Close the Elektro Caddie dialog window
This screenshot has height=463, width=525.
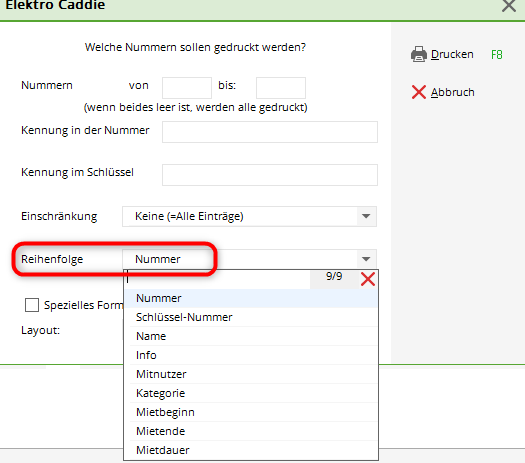[x=509, y=5]
